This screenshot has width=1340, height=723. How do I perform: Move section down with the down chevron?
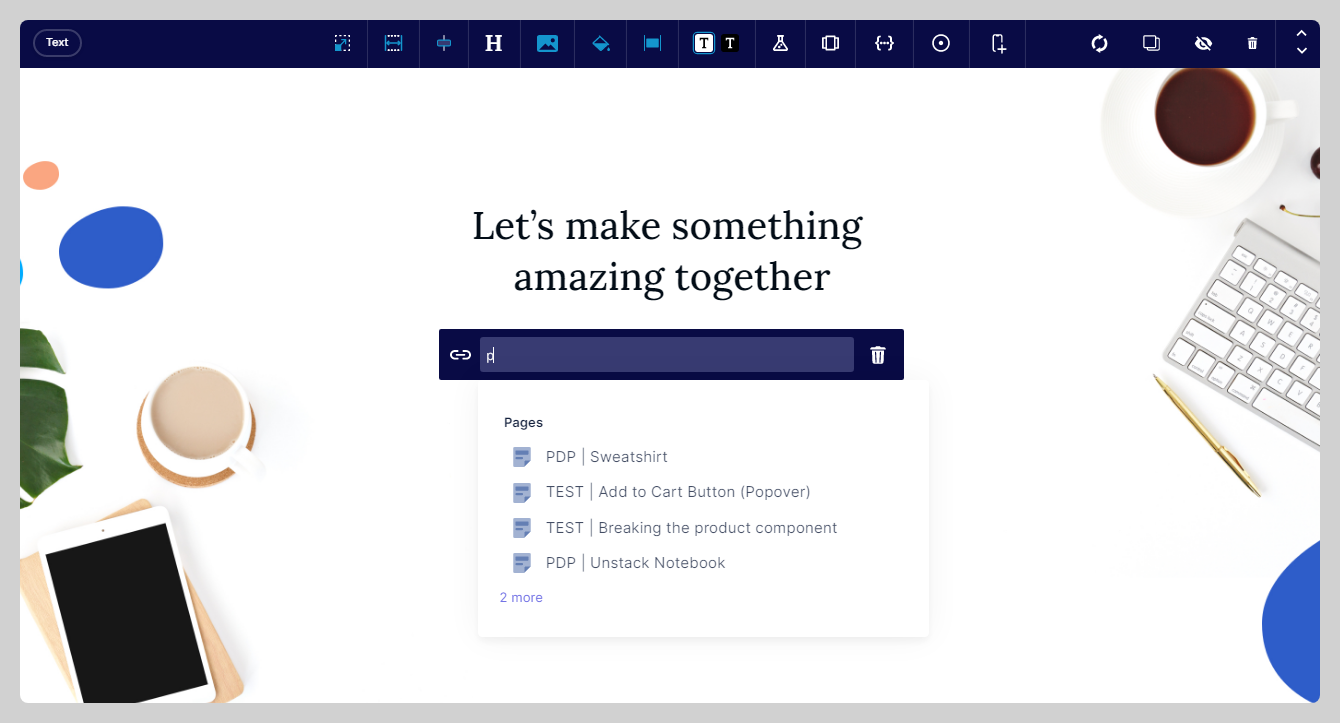(1301, 51)
